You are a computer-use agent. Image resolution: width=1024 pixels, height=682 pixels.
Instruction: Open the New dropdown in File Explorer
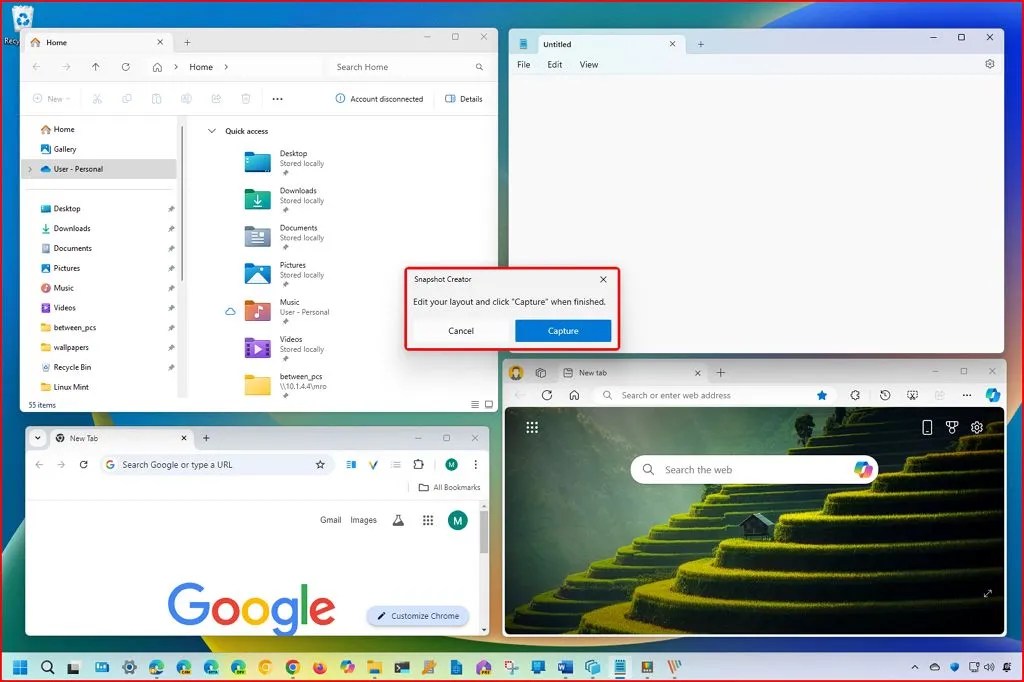tap(51, 99)
